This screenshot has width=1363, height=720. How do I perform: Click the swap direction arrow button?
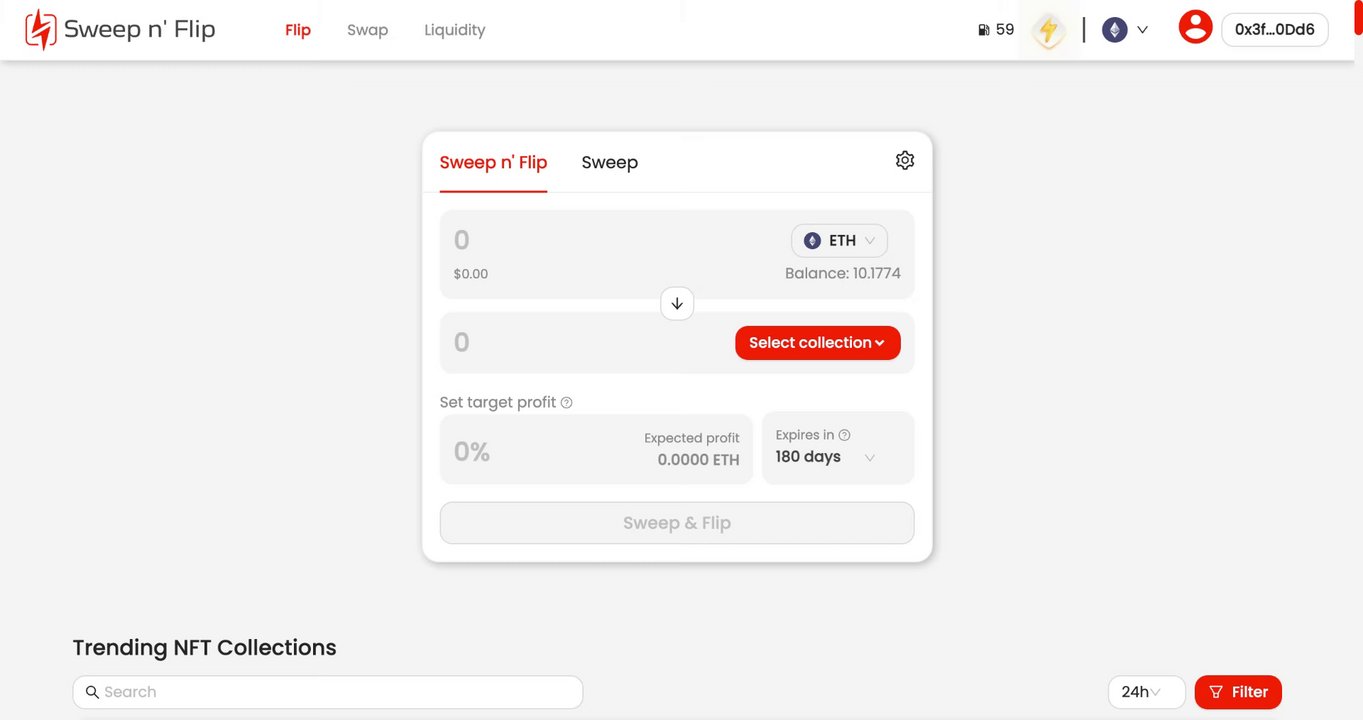click(x=677, y=304)
